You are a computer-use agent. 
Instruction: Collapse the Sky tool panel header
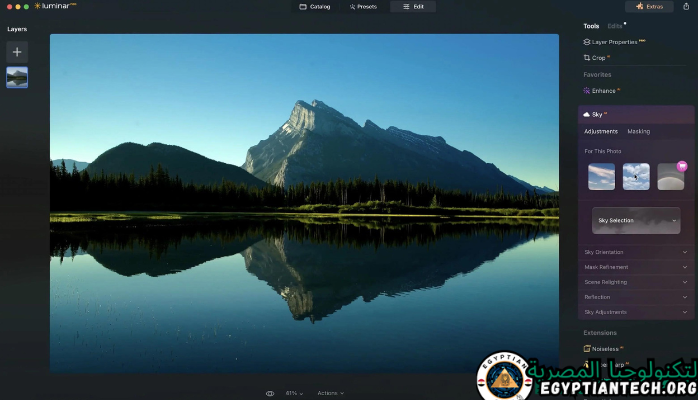tap(597, 115)
